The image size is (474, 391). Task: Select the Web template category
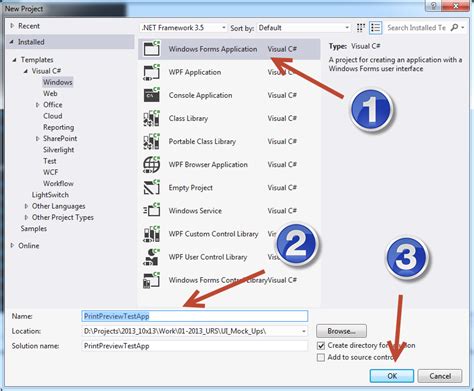pos(50,94)
